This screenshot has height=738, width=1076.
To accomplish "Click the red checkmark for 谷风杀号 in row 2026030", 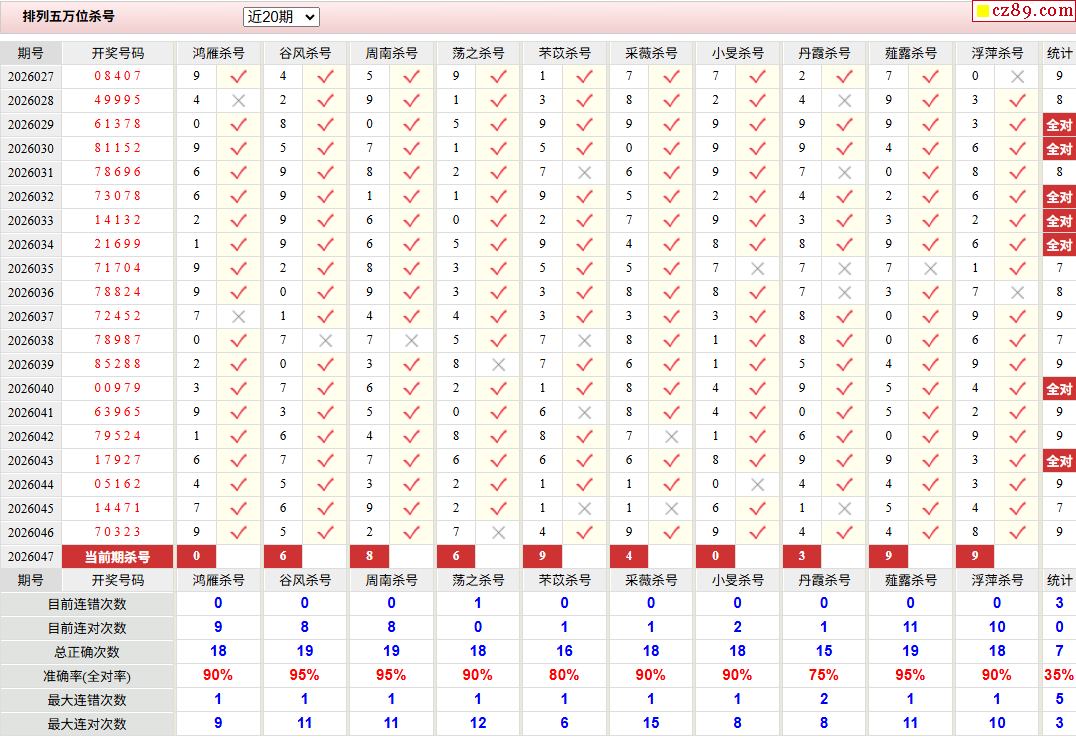I will [x=325, y=149].
